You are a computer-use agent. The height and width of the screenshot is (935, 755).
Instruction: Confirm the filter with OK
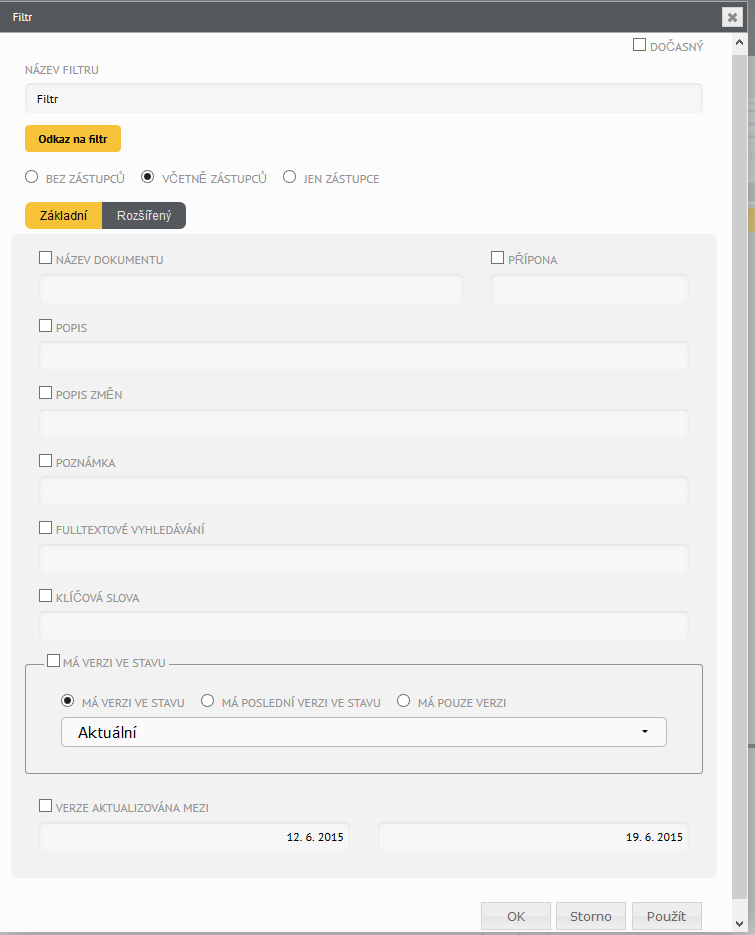(516, 916)
